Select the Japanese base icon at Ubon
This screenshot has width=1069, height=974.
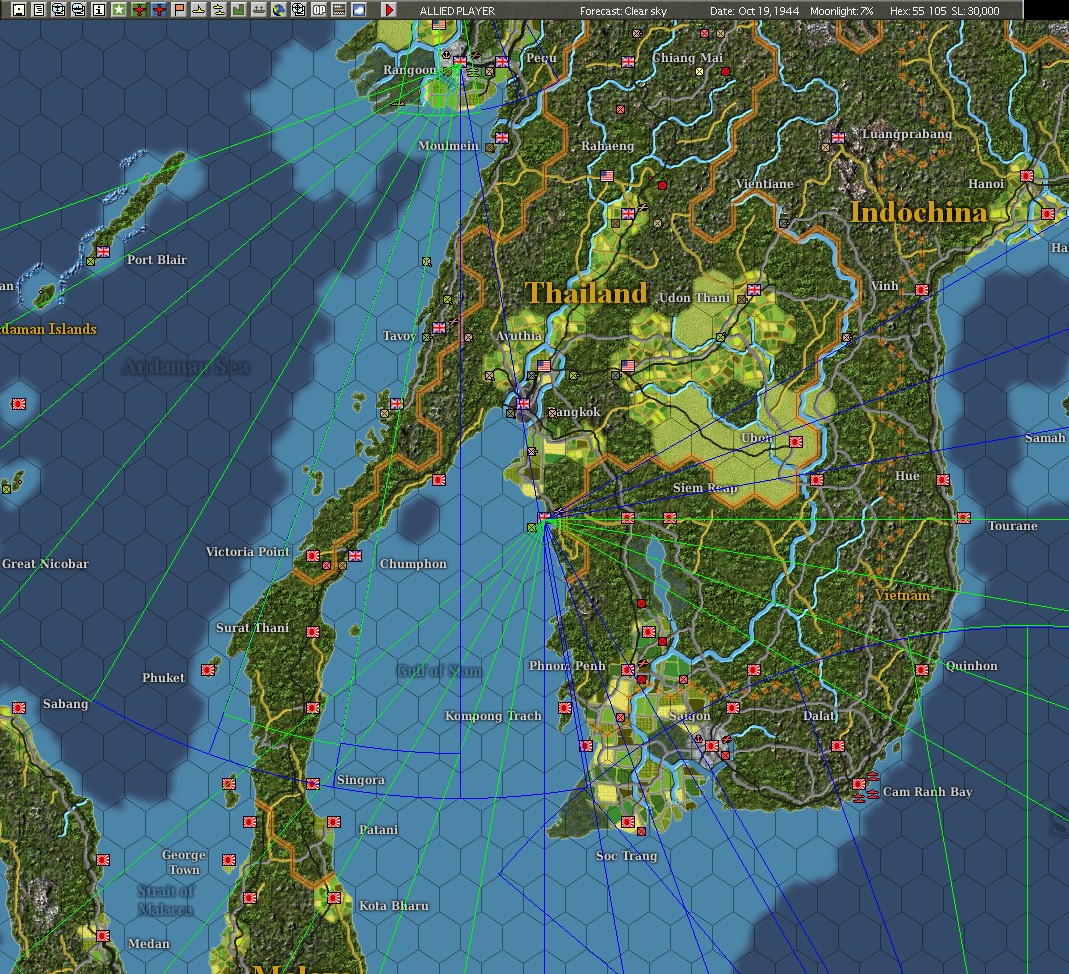pos(796,442)
